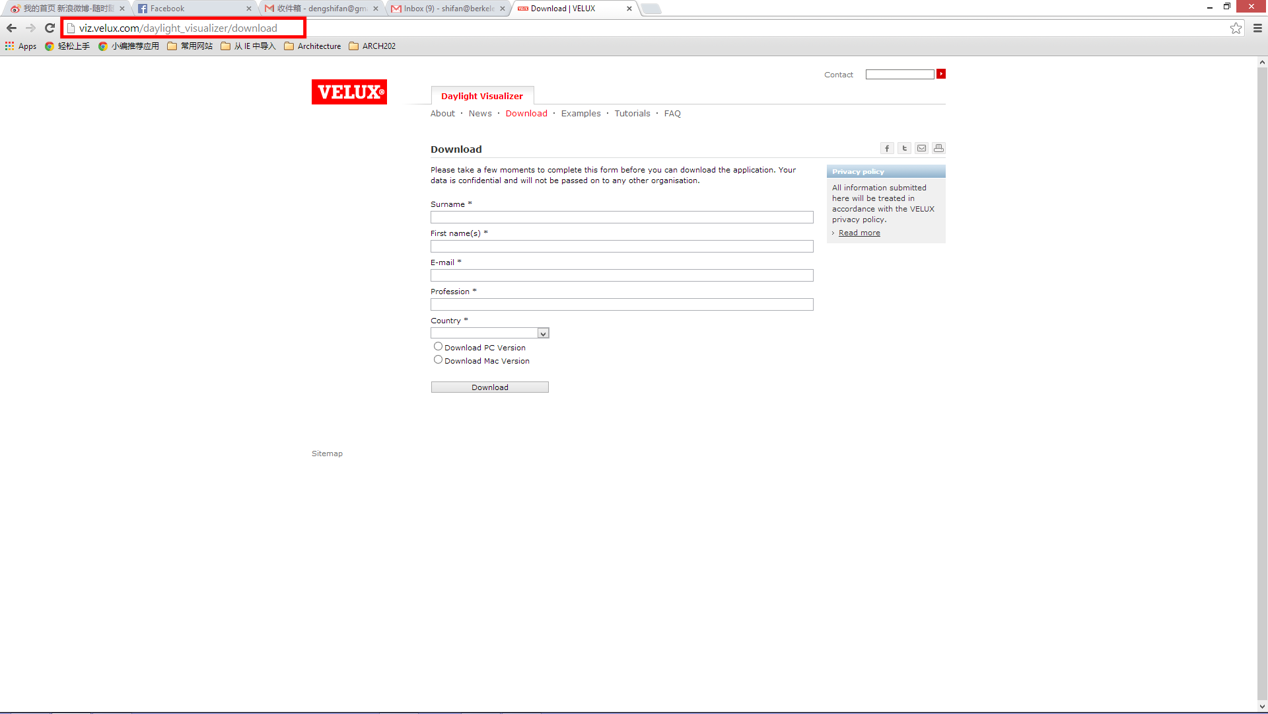This screenshot has width=1268, height=714.
Task: Open 小编推荐应用 bookmark
Action: point(129,46)
